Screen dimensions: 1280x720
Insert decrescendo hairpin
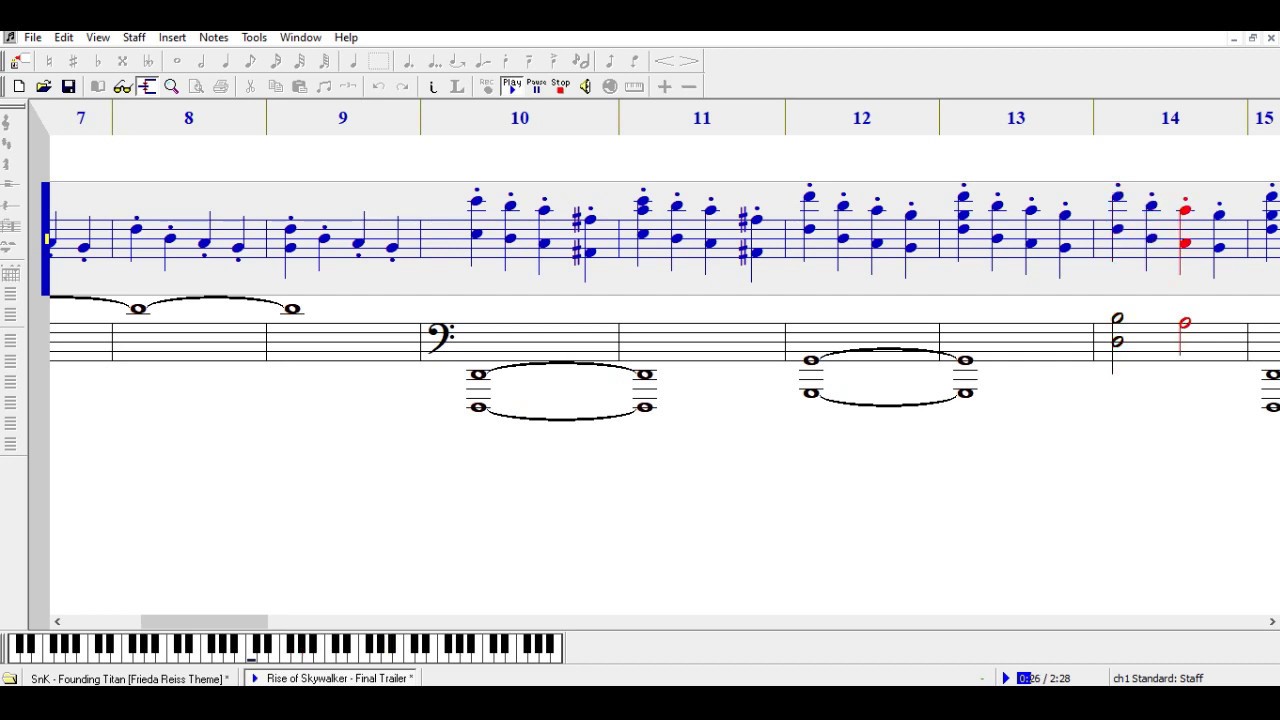pos(689,61)
